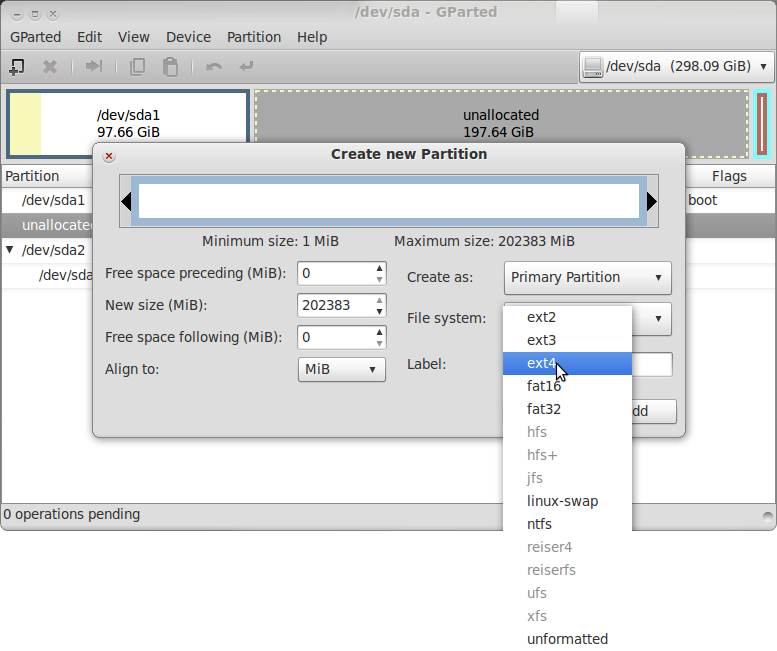Click the boot flag of /dev/sda1

pos(703,200)
